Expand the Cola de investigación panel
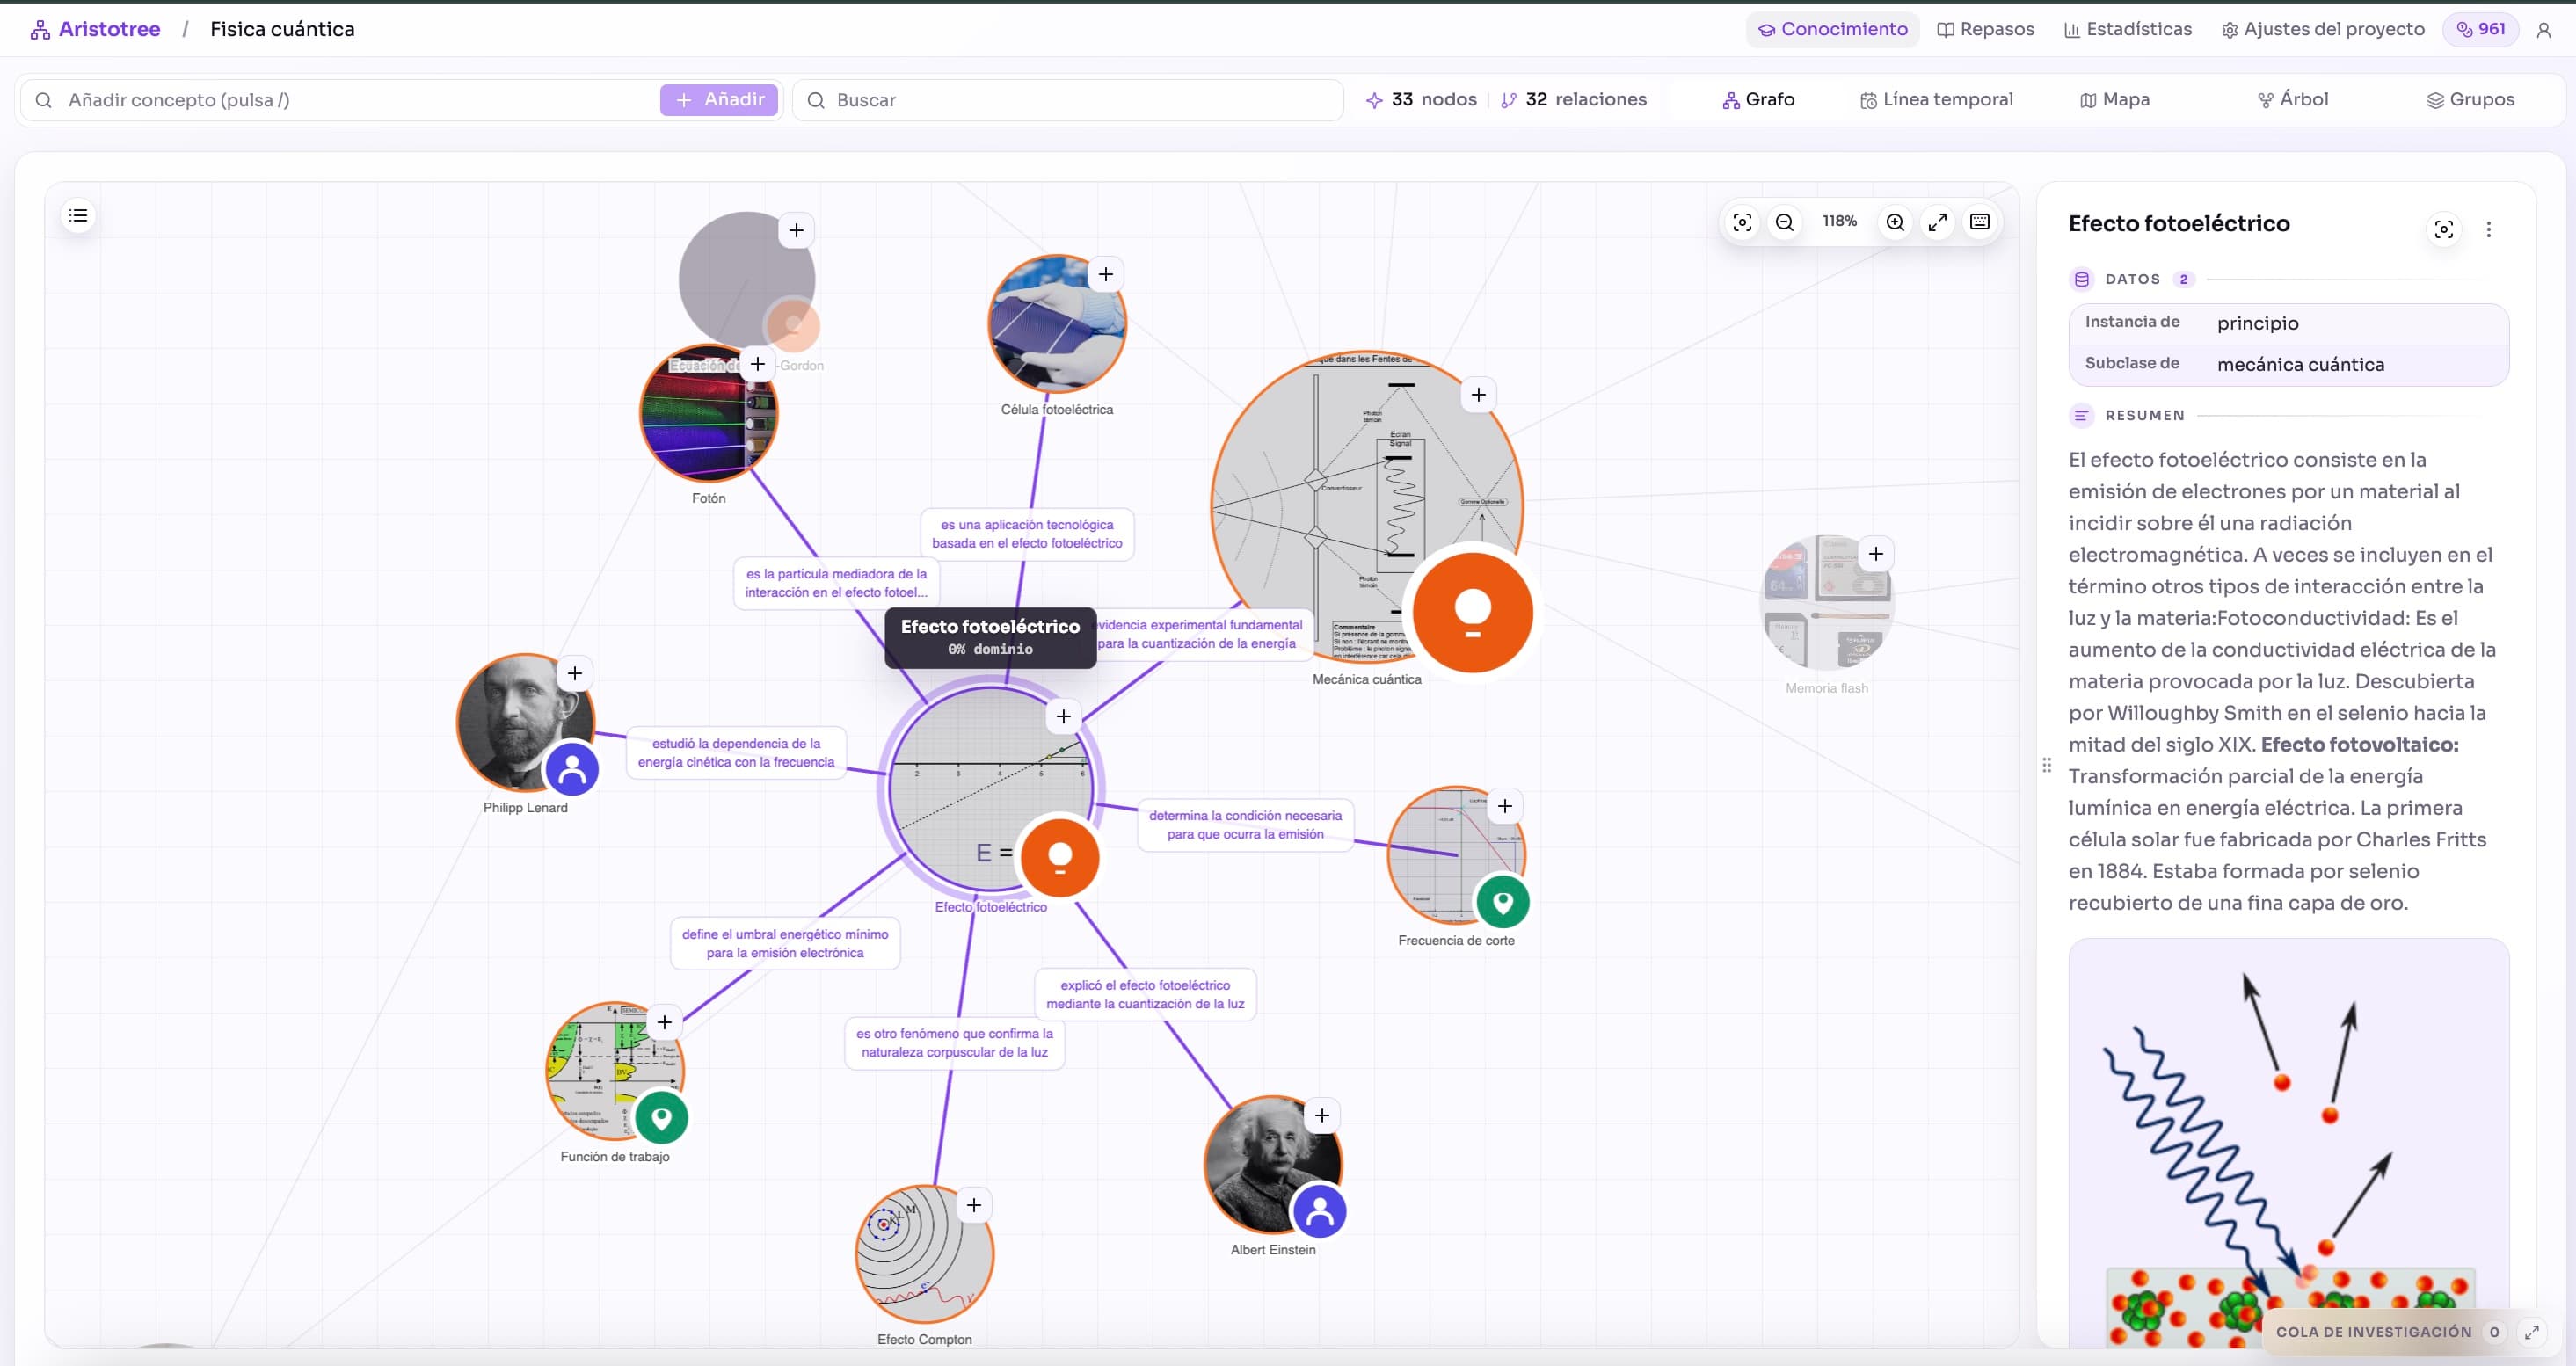2576x1366 pixels. click(2531, 1332)
